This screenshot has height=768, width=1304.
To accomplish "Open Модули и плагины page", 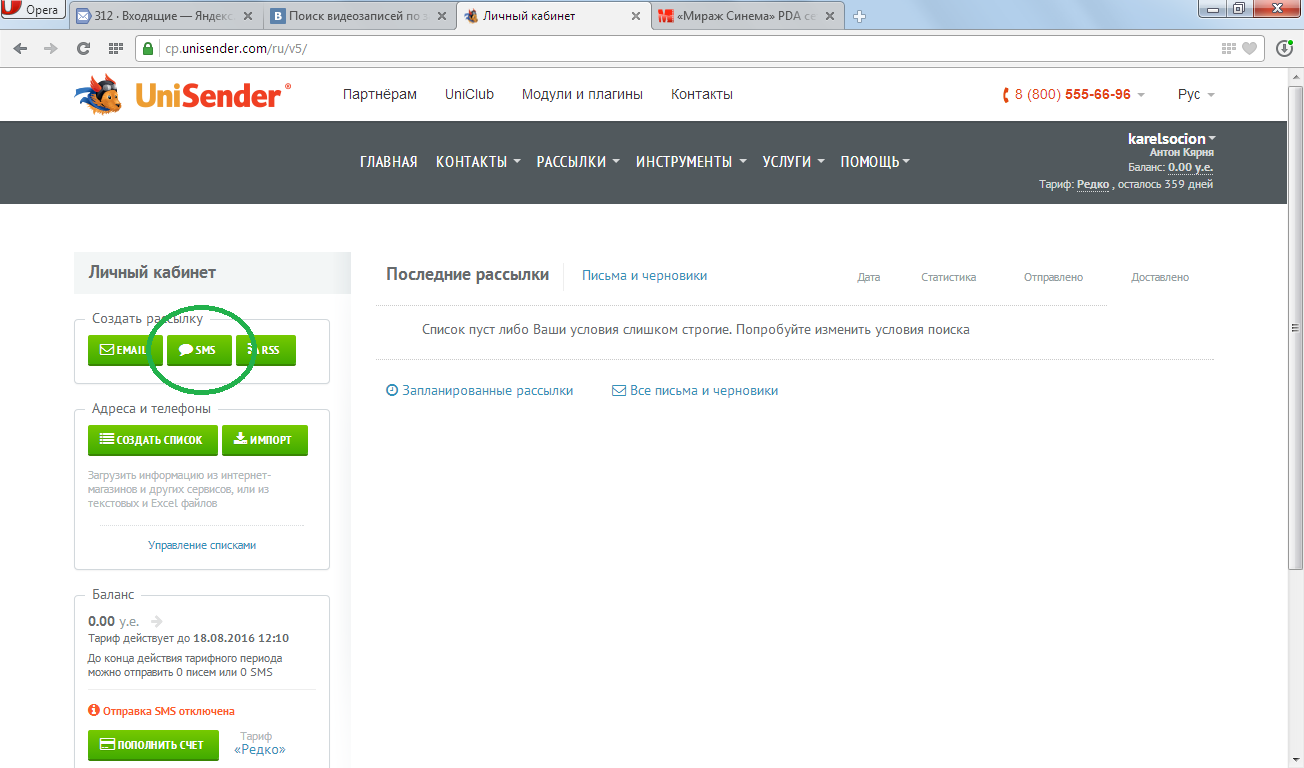I will pos(582,94).
